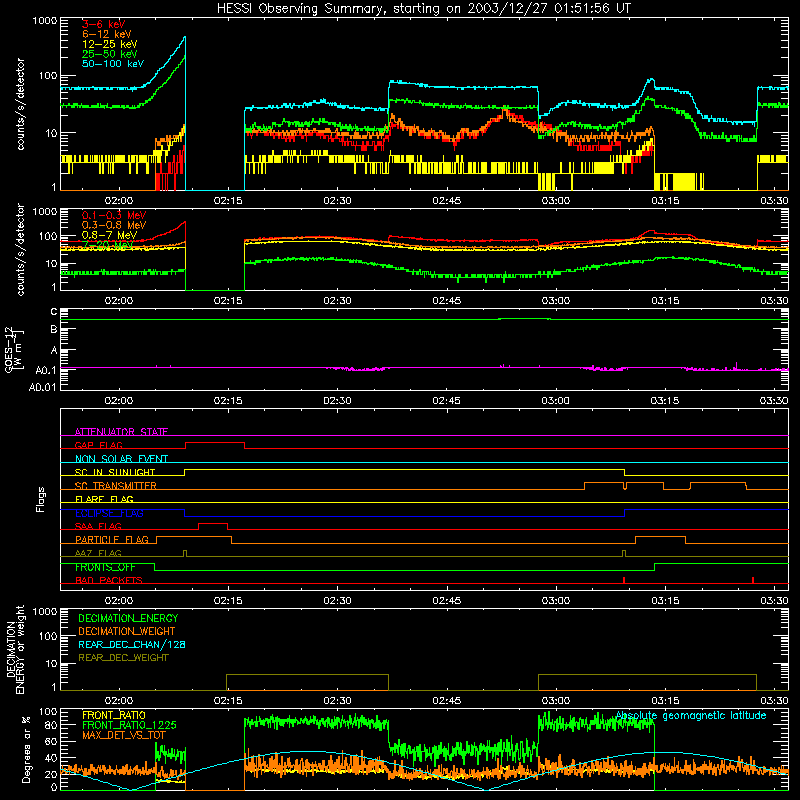Click 02:30 tick under keV count plot
800x800 pixels.
tap(337, 201)
